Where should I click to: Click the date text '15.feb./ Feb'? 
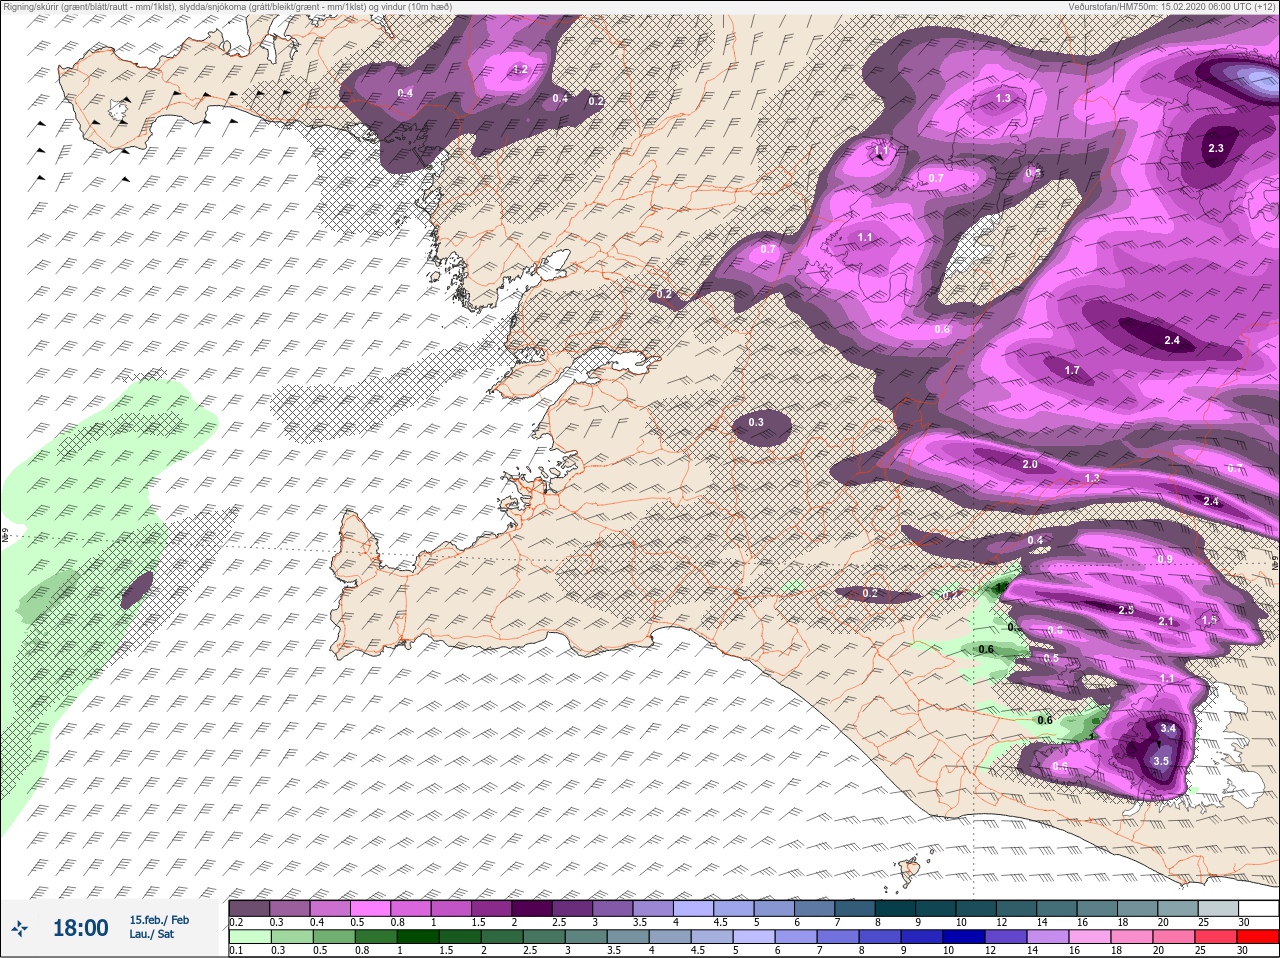click(158, 920)
